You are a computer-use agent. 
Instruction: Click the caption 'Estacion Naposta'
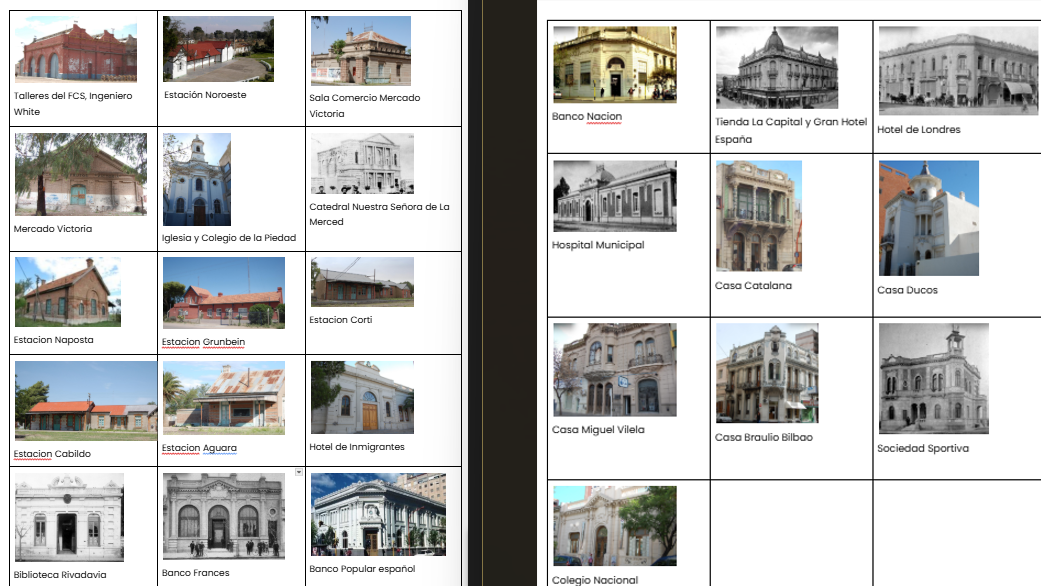point(54,340)
